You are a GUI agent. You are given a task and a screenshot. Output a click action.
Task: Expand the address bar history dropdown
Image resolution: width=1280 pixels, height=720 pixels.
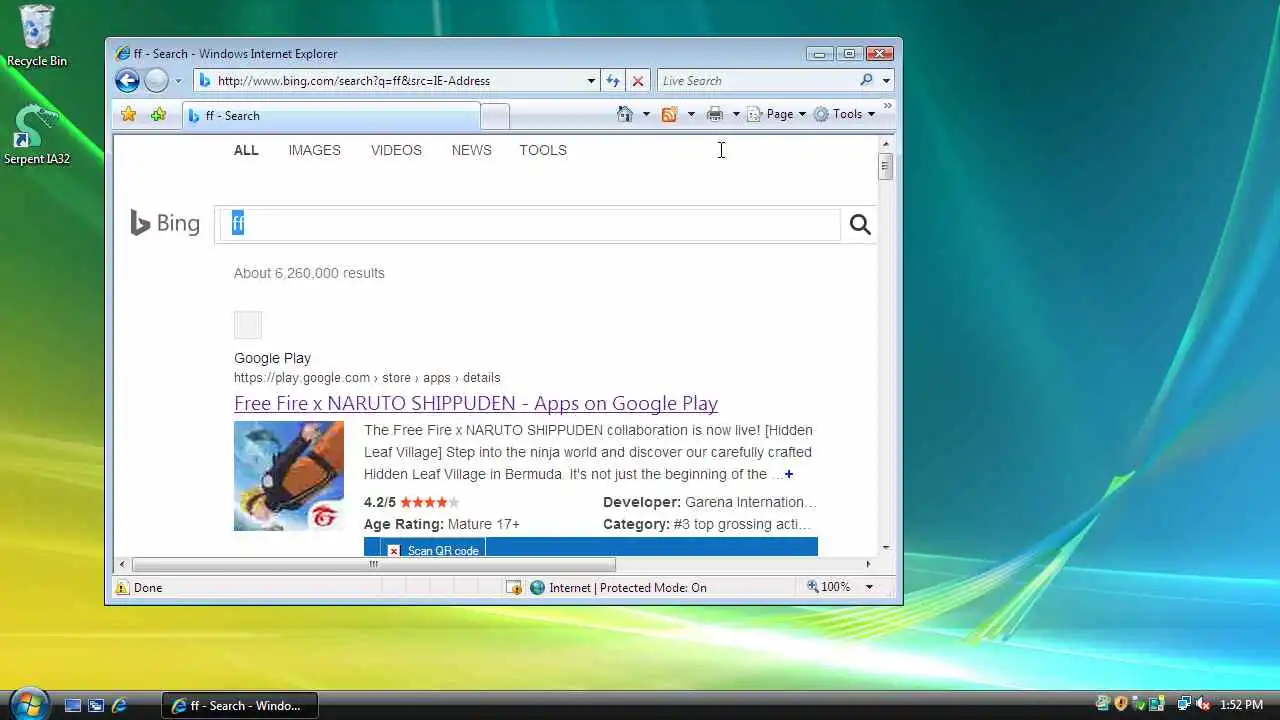(591, 81)
